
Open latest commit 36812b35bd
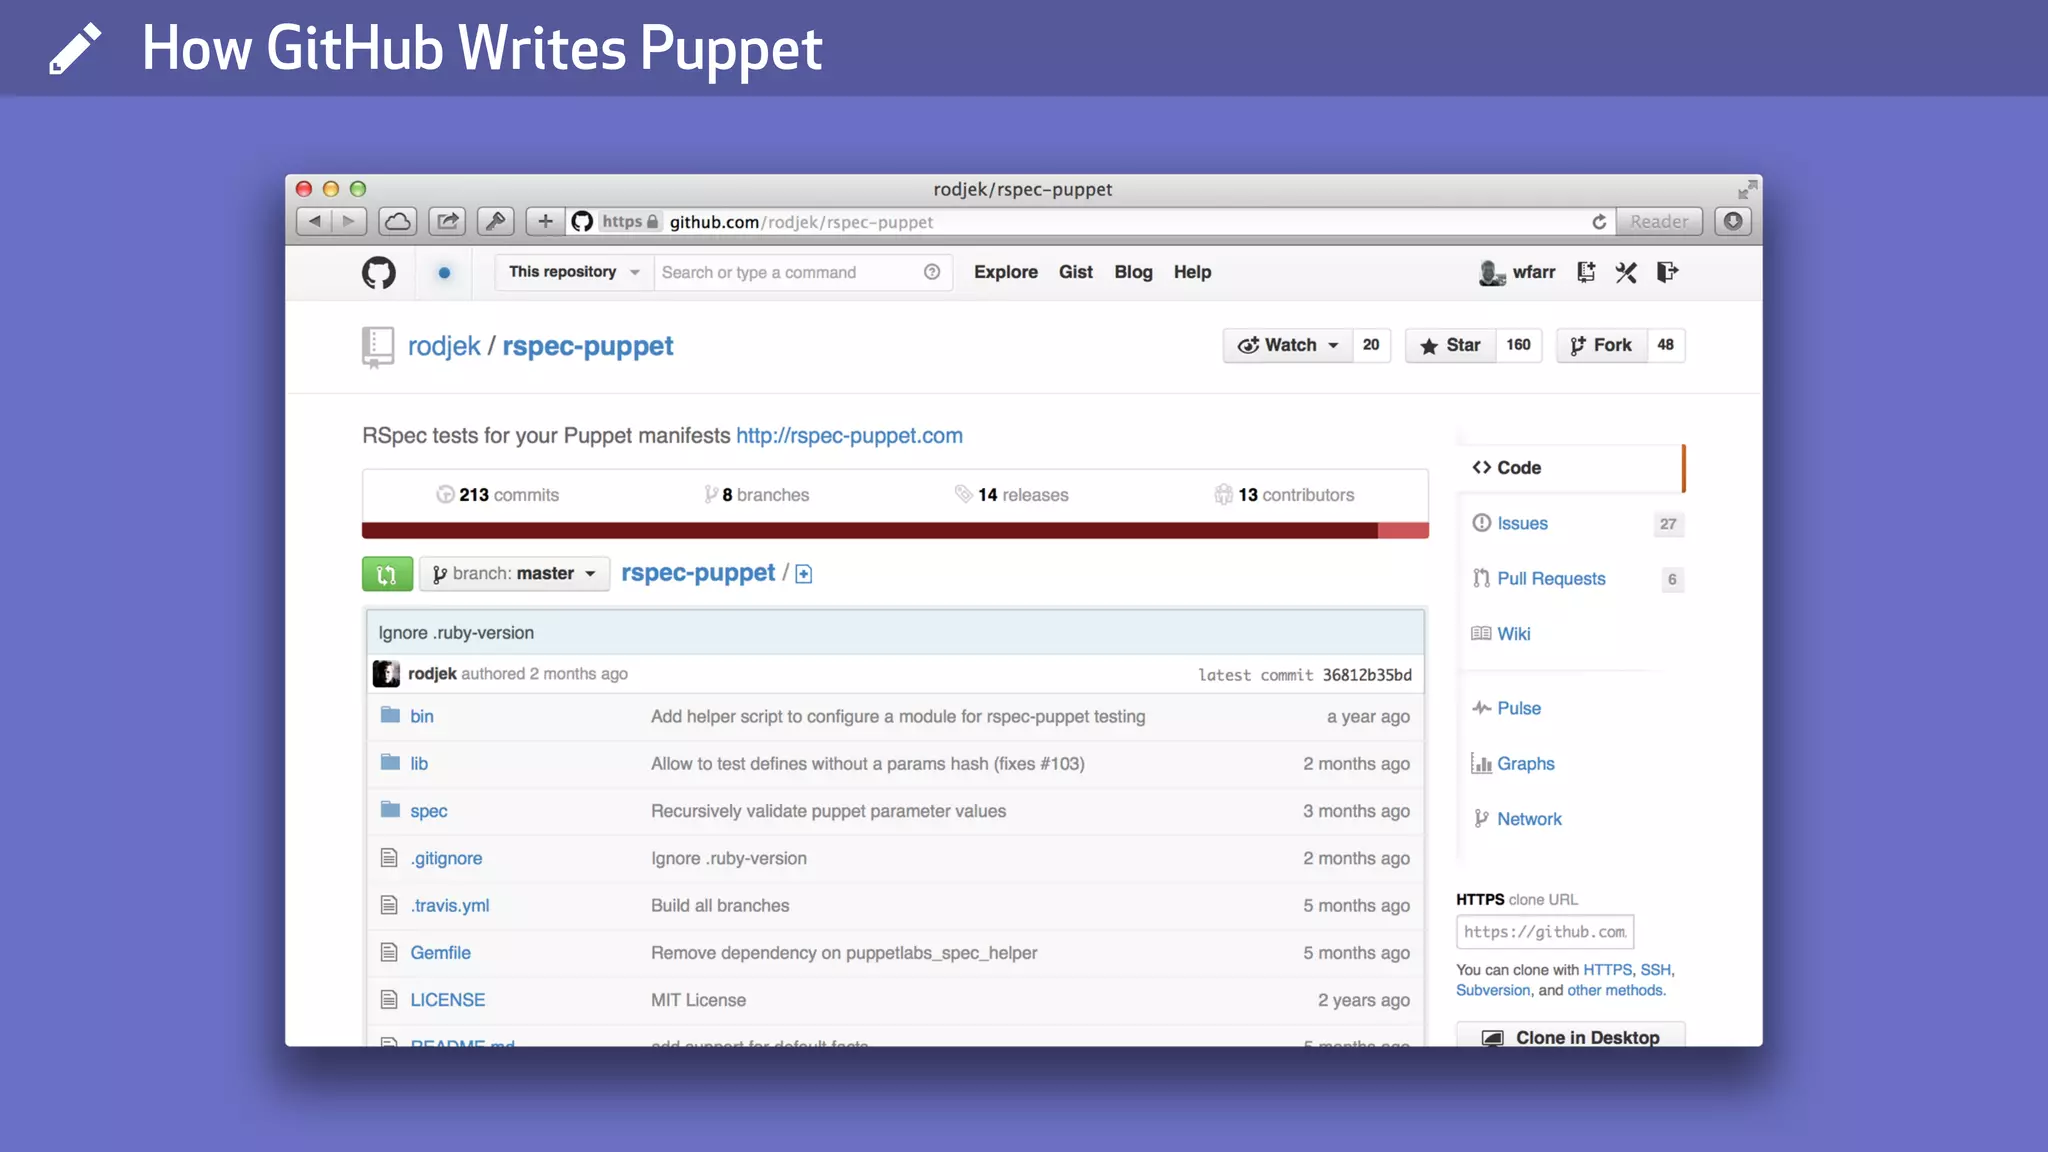[x=1367, y=675]
